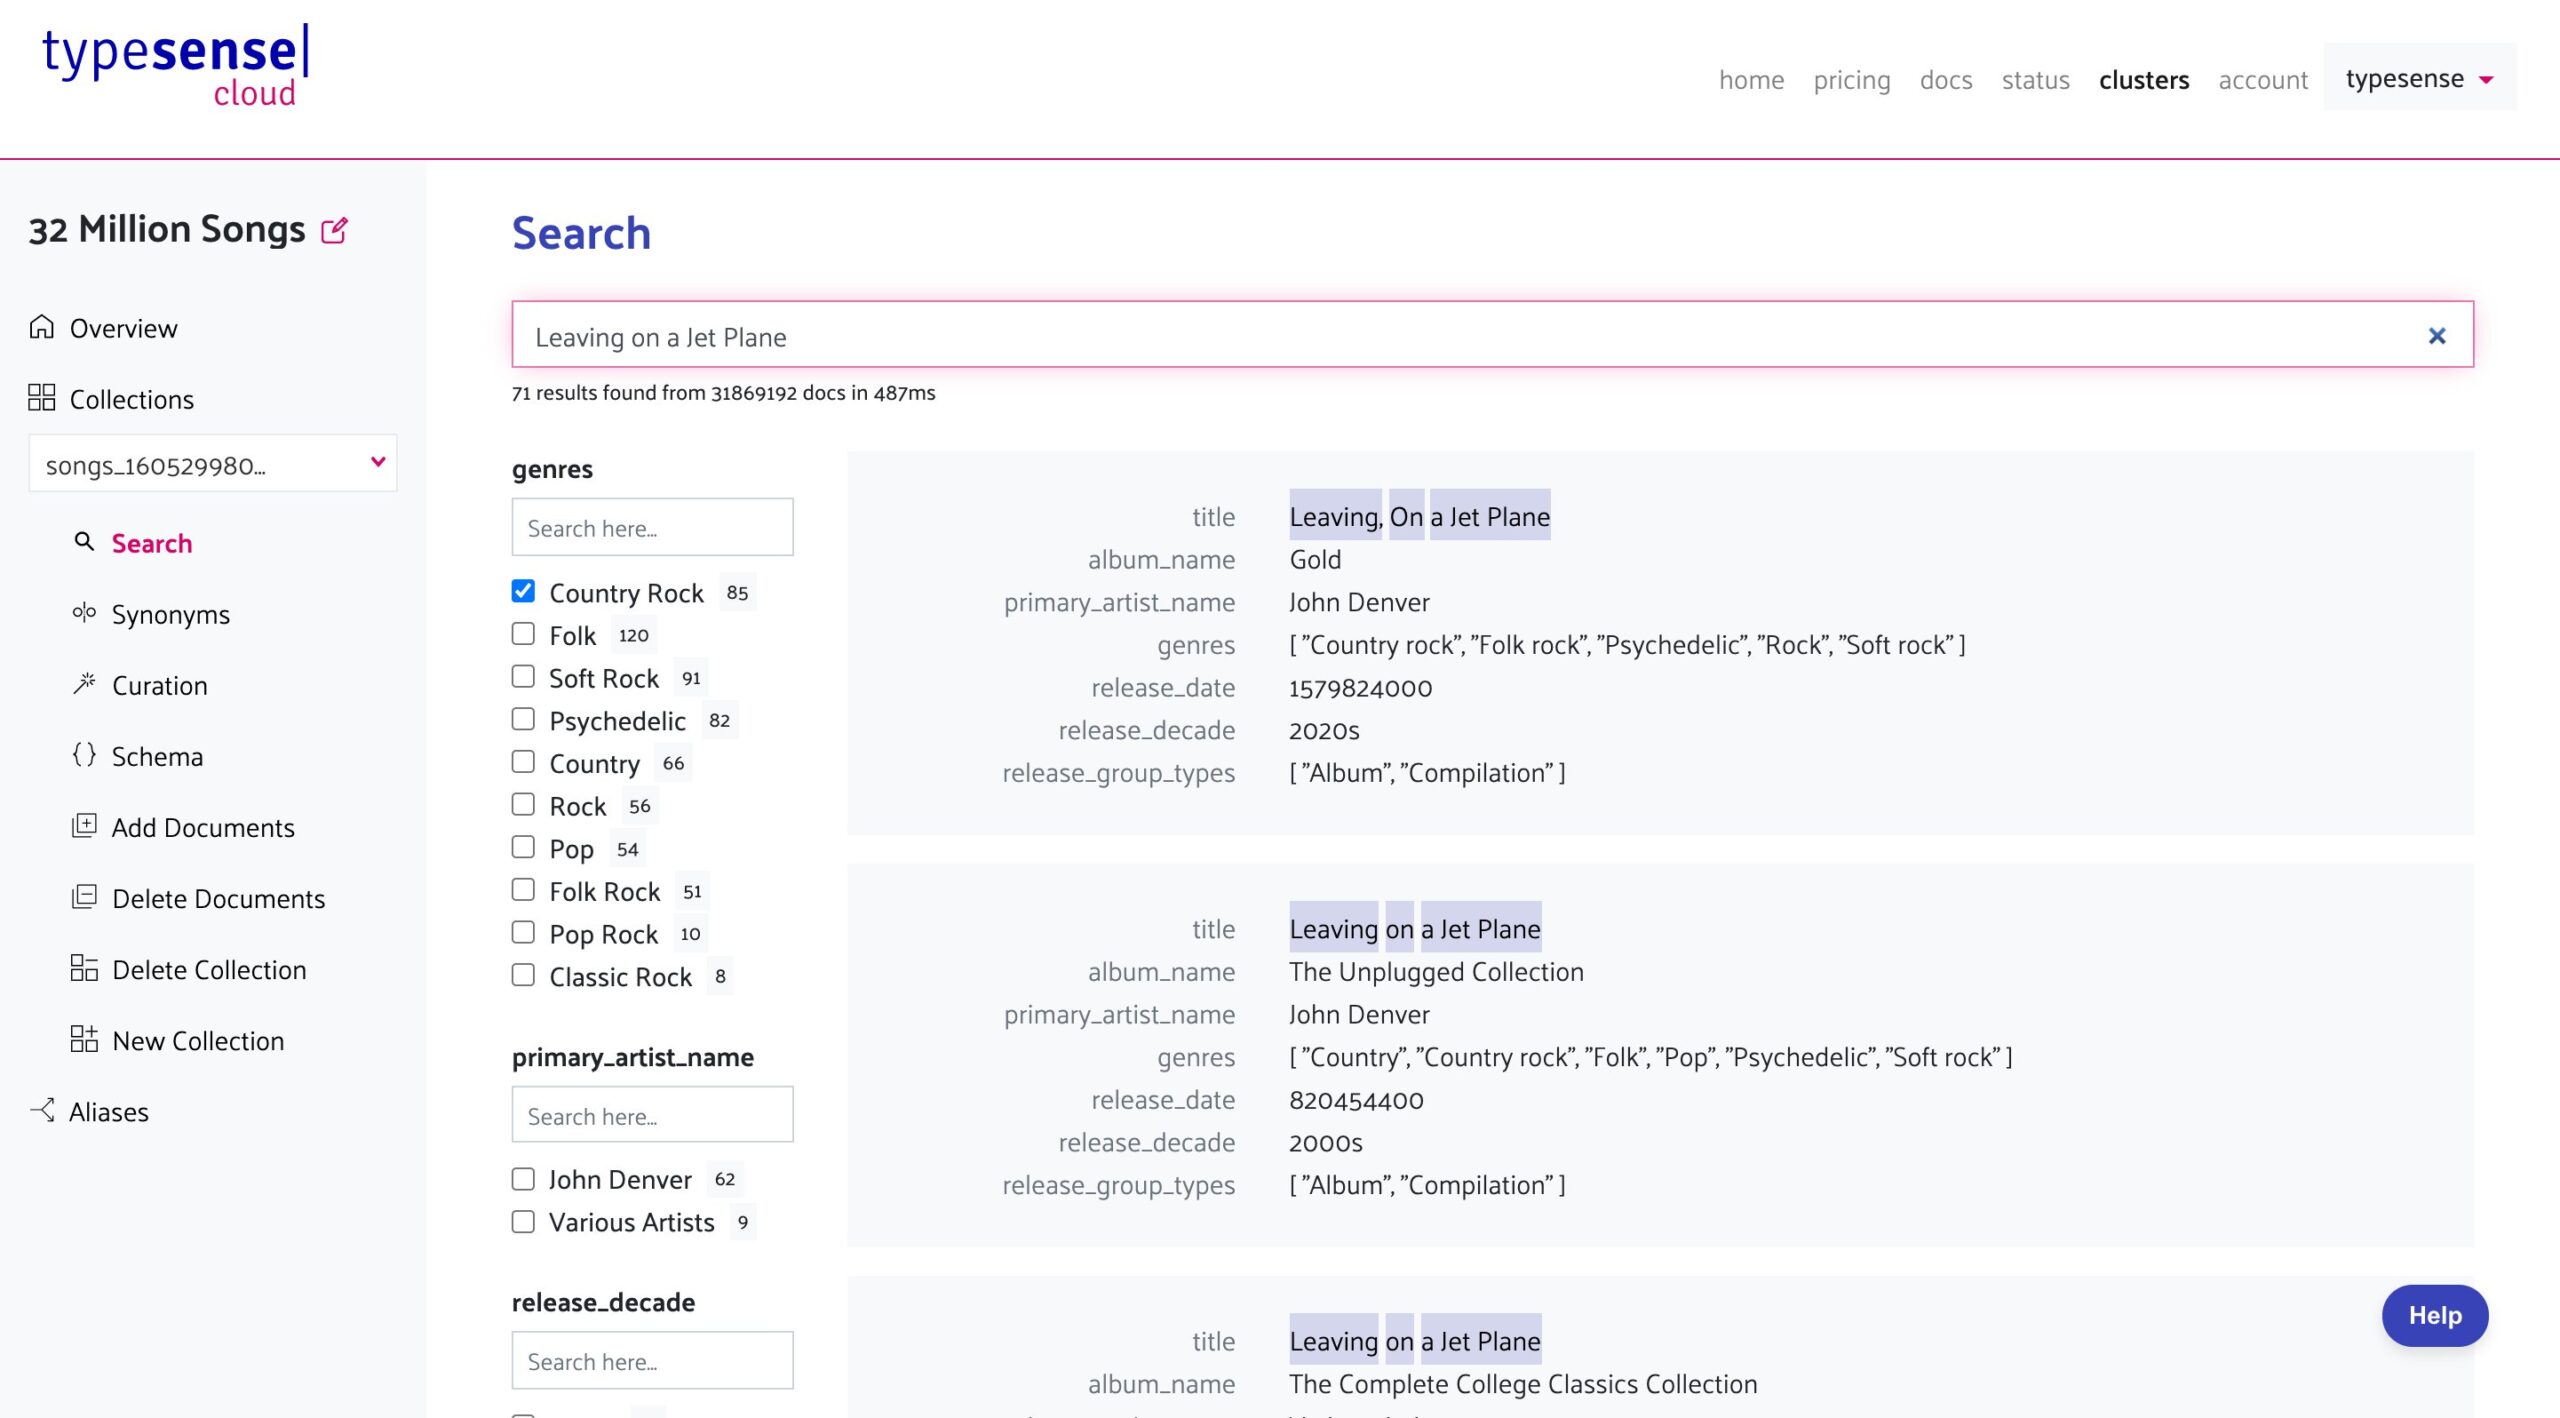2560x1418 pixels.
Task: Enable the Psychedelic genre filter
Action: point(523,719)
